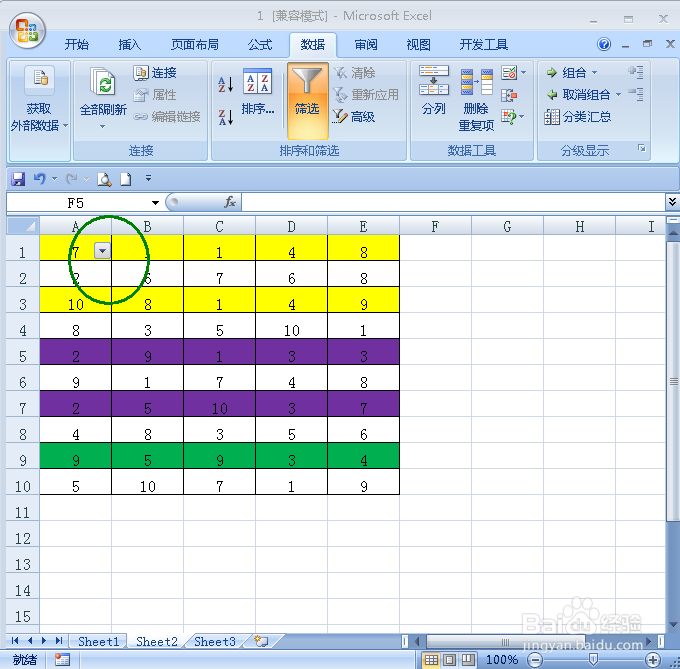Expand the data validation dropdown arrow
This screenshot has width=680, height=669.
(x=523, y=72)
